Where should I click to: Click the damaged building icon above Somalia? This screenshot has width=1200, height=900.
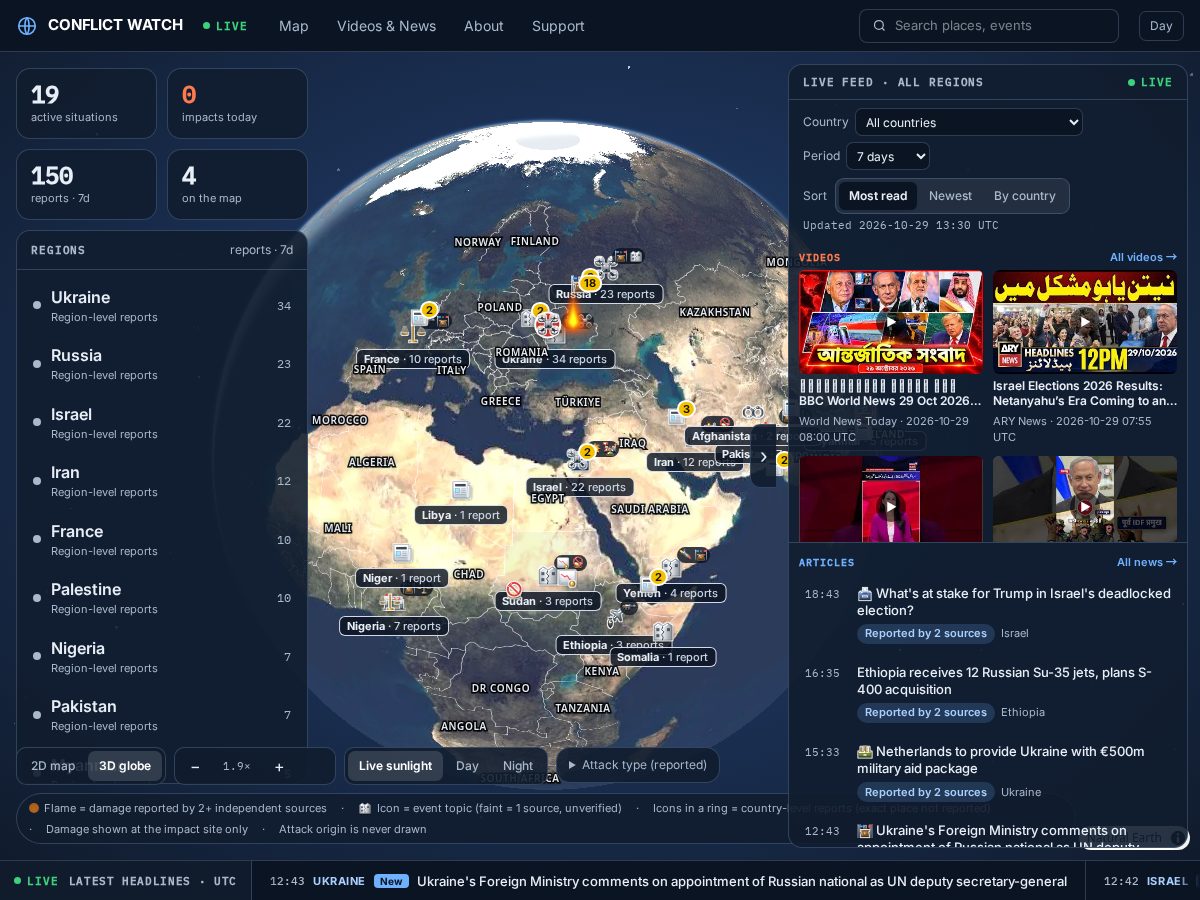(x=663, y=632)
